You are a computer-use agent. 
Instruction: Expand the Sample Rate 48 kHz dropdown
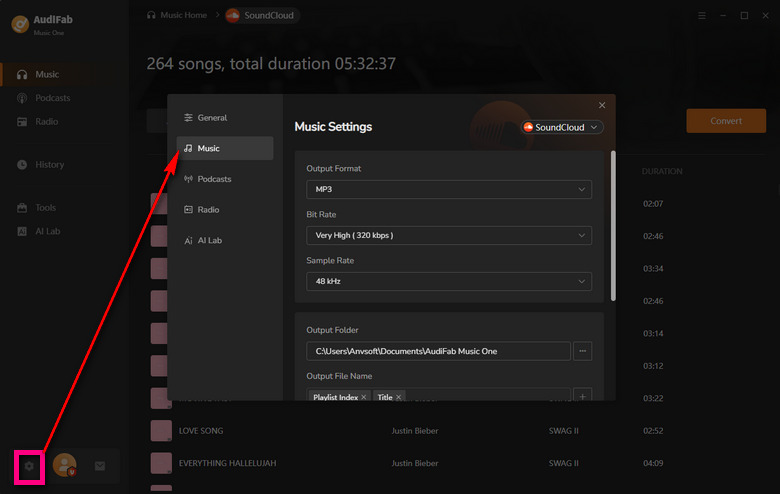coord(449,282)
